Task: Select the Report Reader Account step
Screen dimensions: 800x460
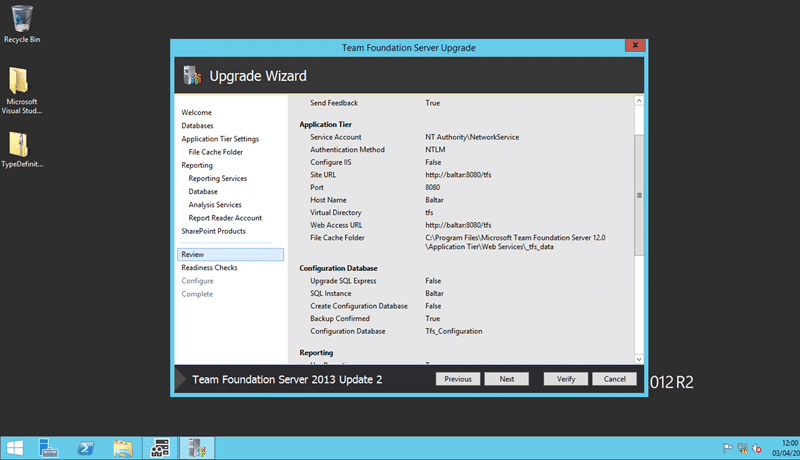Action: (x=225, y=218)
